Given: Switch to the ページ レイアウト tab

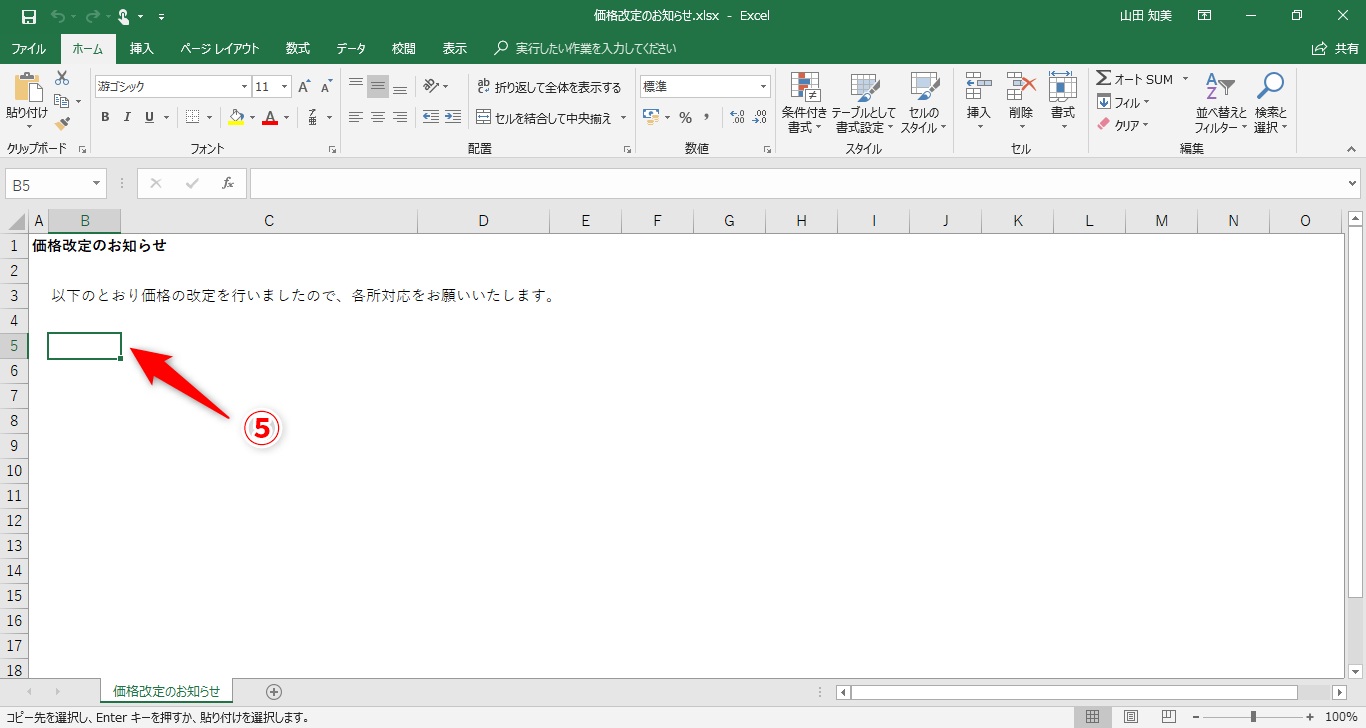Looking at the screenshot, I should [x=220, y=48].
